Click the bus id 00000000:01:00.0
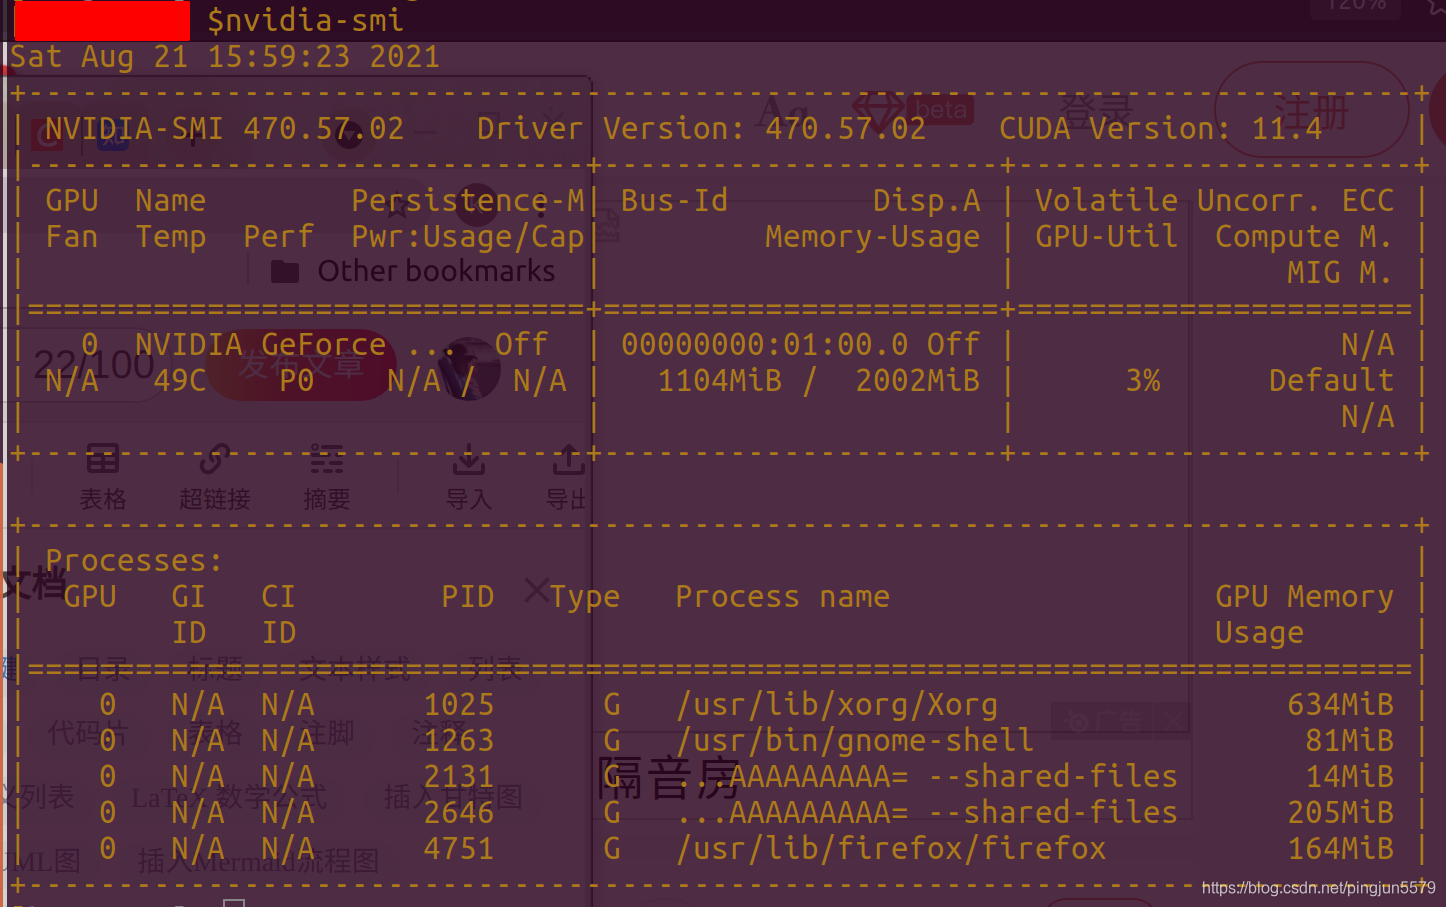 coord(765,345)
